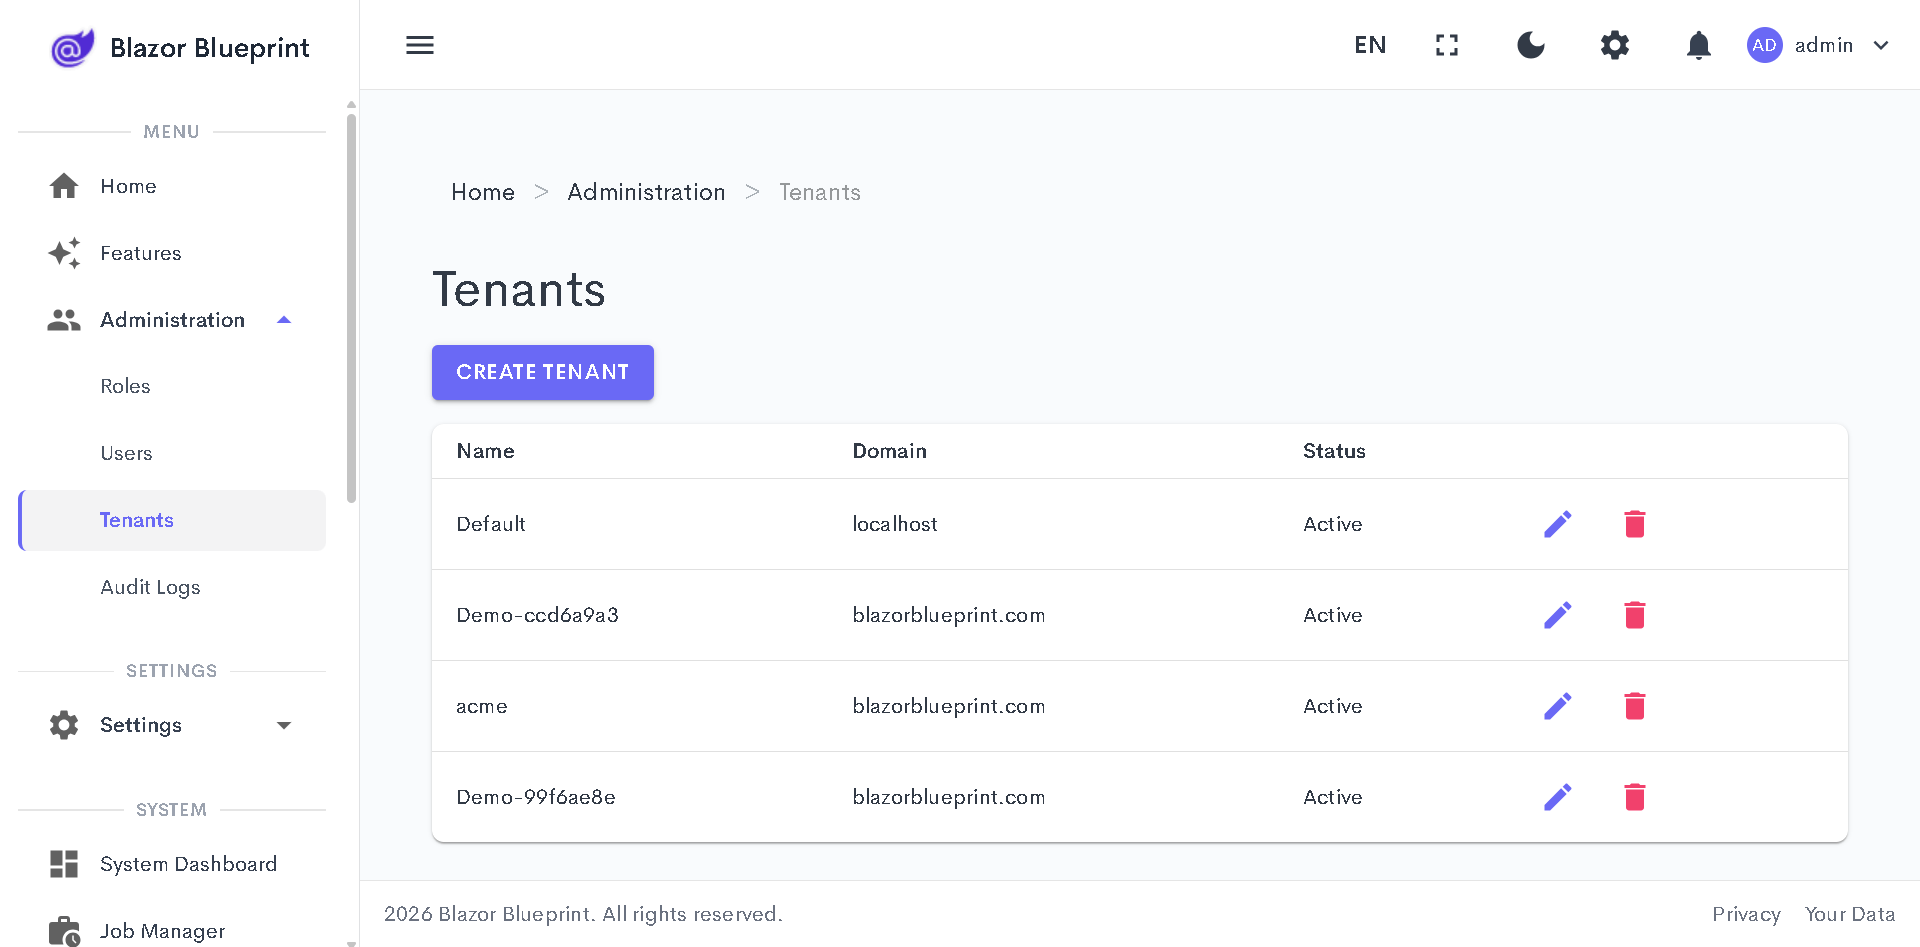Edit Demo-99f6ae8e using its pencil icon
This screenshot has height=947, width=1920.
coord(1557,797)
